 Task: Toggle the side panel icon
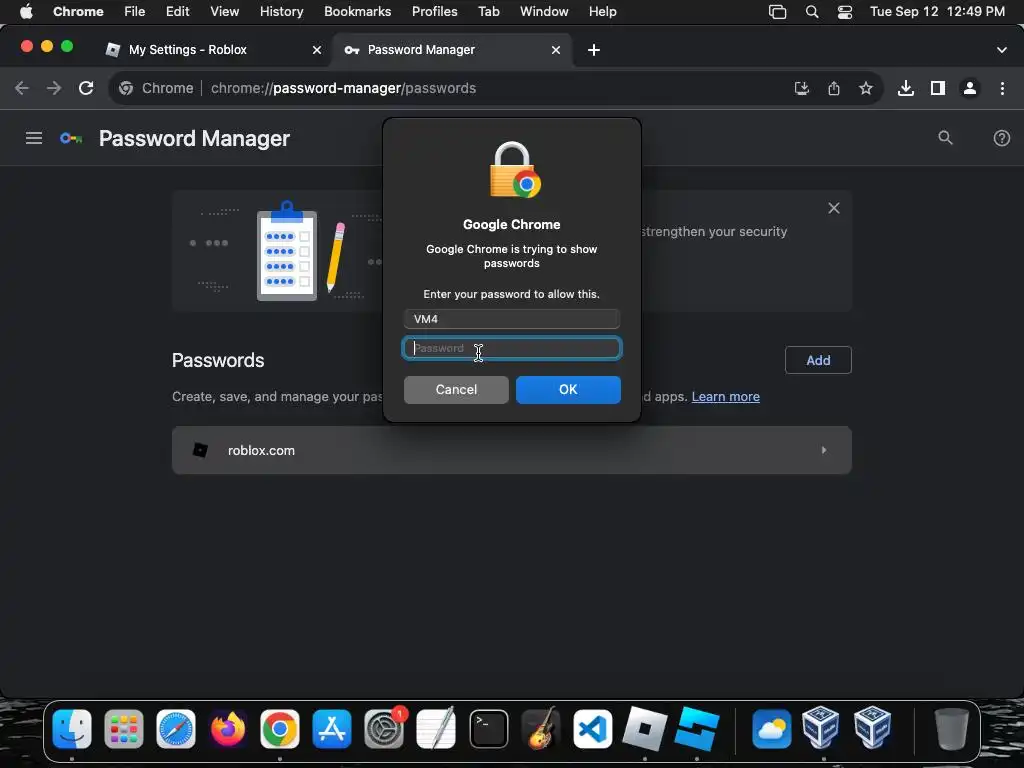coord(937,88)
